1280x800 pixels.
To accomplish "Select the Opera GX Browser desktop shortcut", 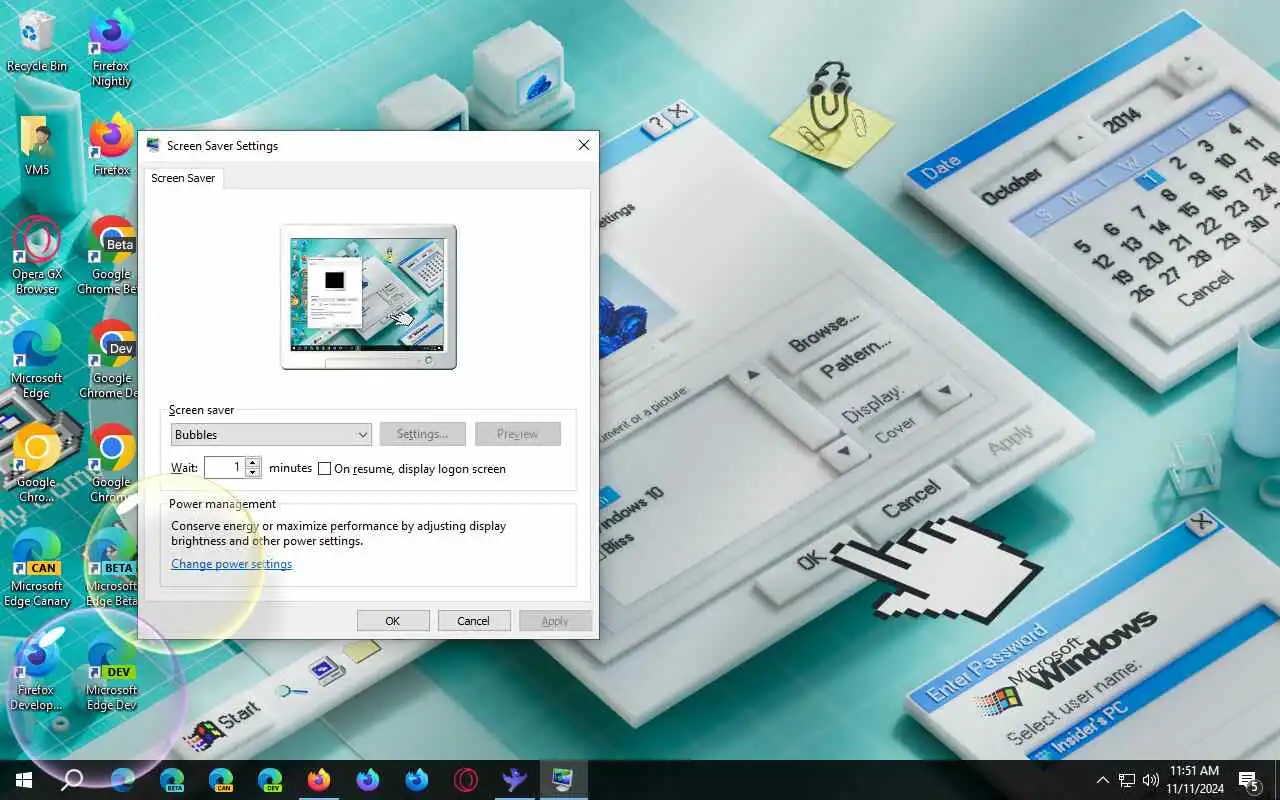I will coord(37,256).
